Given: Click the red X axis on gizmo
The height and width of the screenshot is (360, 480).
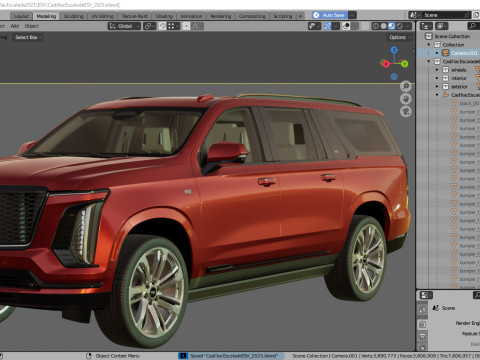Looking at the screenshot, I should click(x=385, y=63).
